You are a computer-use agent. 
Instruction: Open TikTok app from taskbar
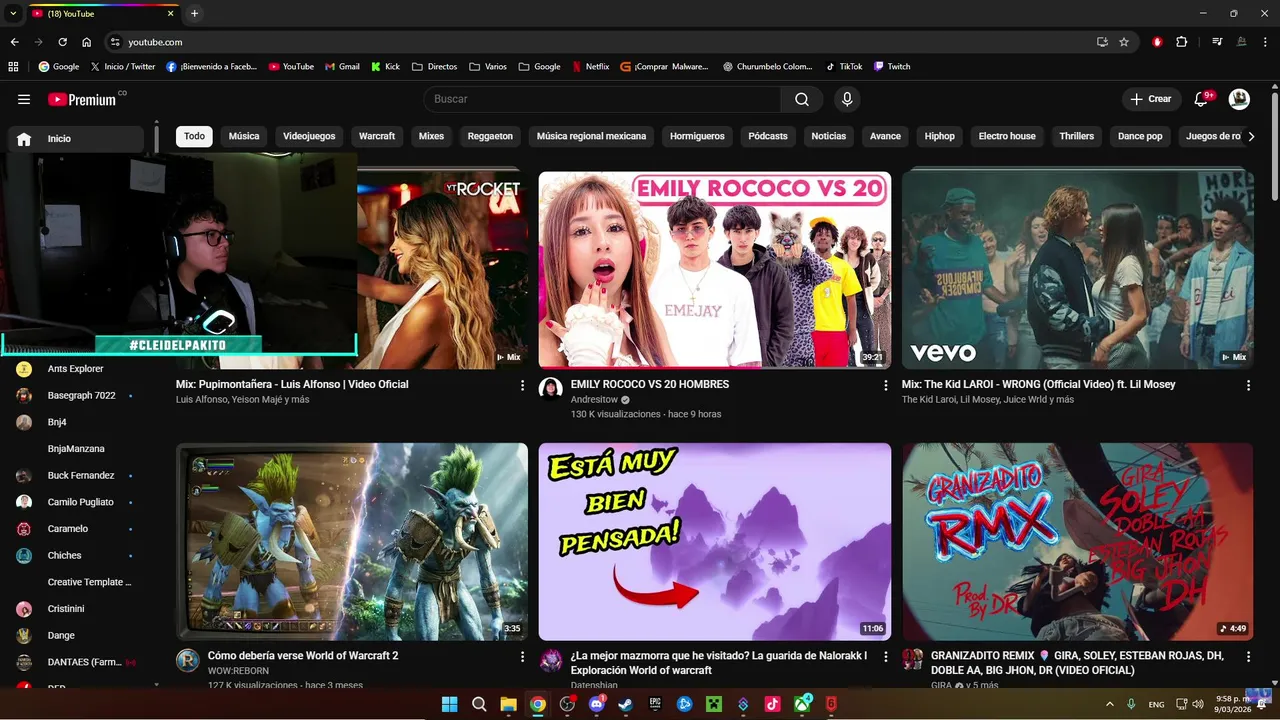[x=772, y=704]
